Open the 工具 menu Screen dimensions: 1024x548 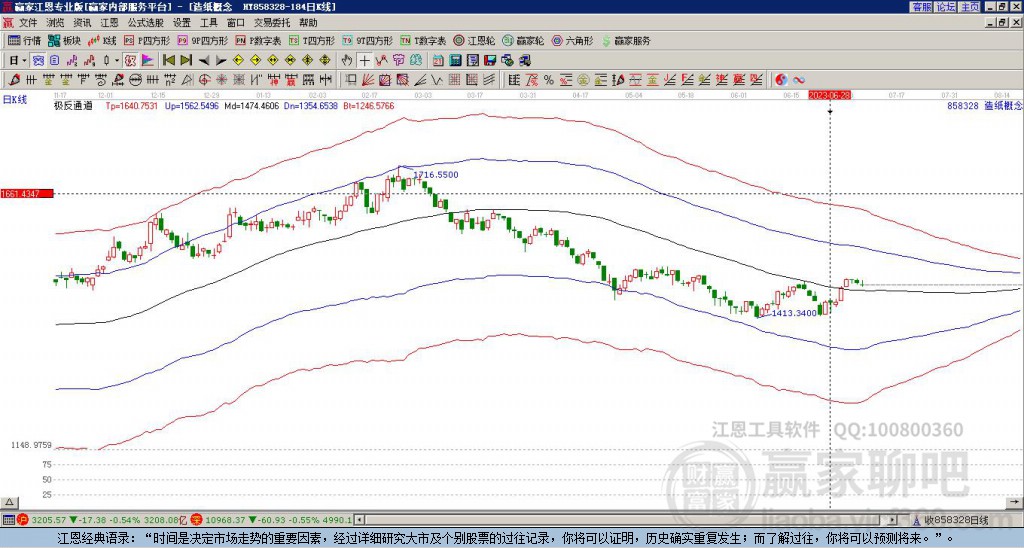pyautogui.click(x=209, y=23)
